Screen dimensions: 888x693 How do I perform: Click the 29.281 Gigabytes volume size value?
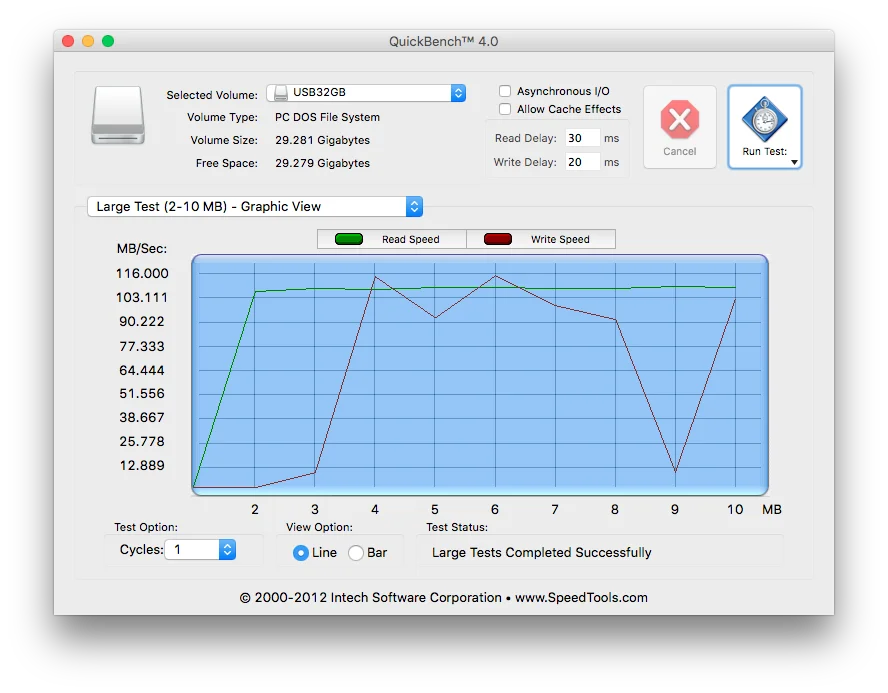[322, 140]
